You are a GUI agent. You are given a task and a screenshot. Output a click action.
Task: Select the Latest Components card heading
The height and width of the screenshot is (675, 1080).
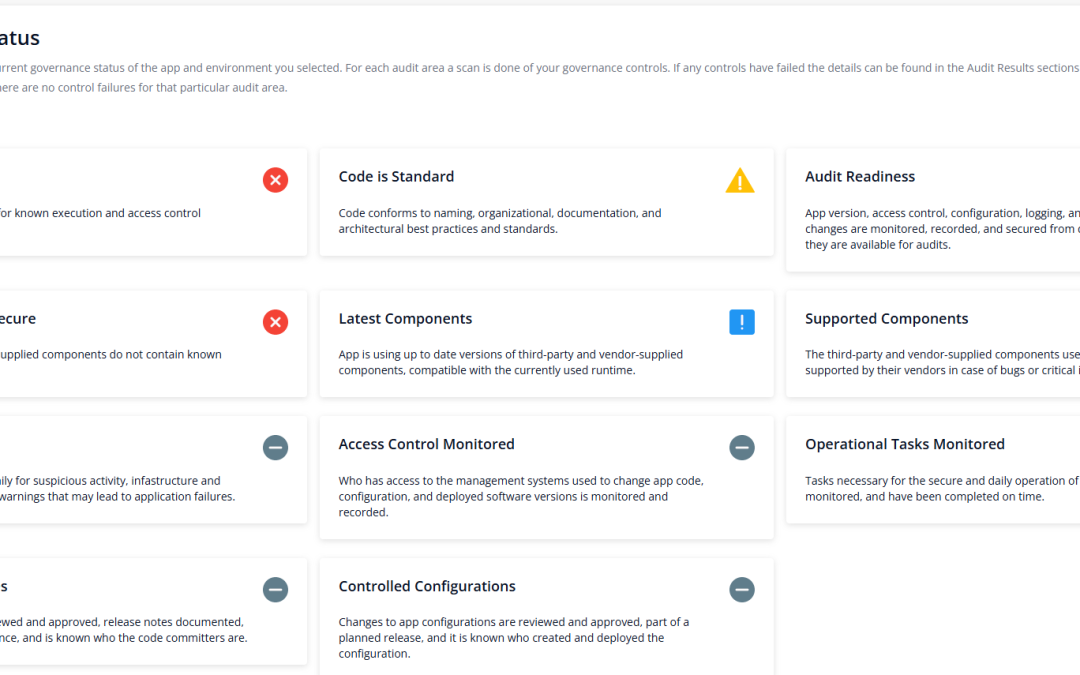click(x=405, y=319)
